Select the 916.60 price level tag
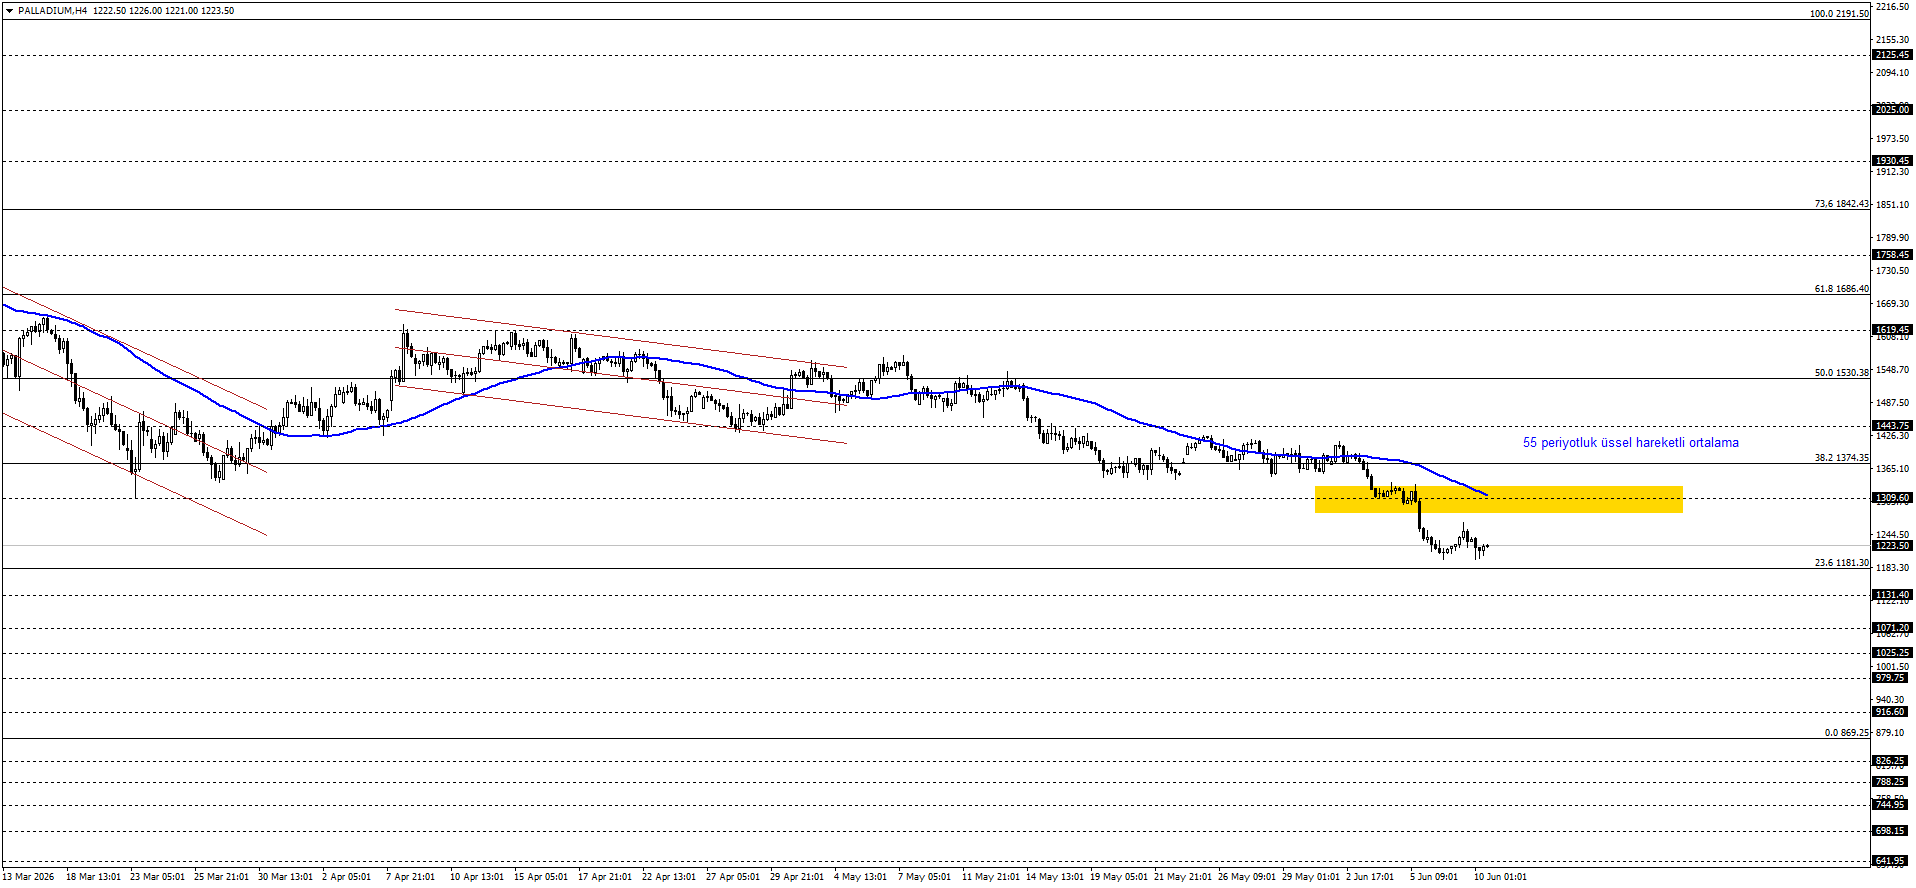The height and width of the screenshot is (888, 1916). click(x=1892, y=712)
